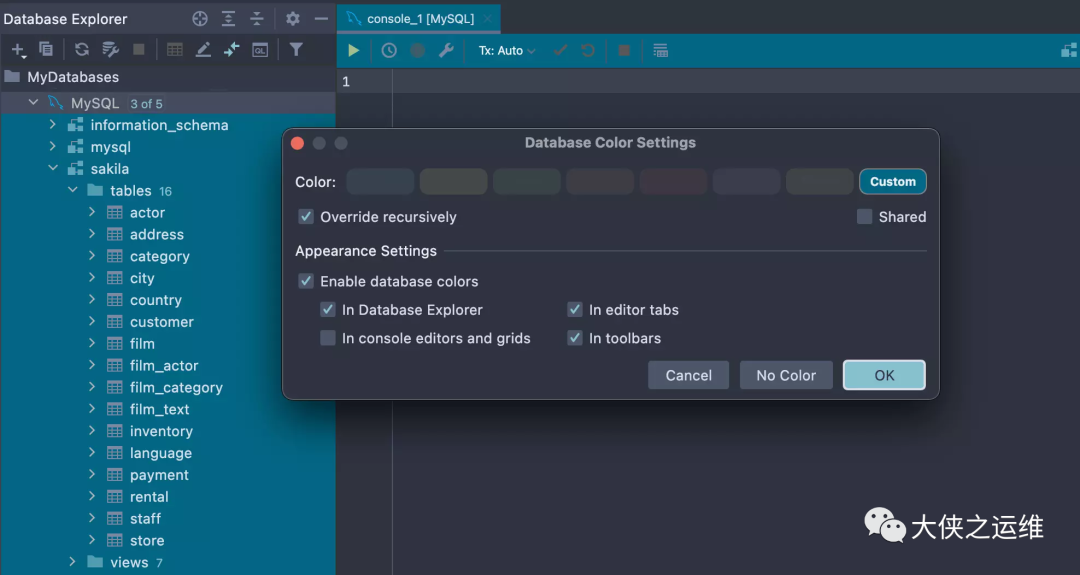Click the schema switcher icon at far right
Screen dimensions: 1080x575
click(1069, 50)
